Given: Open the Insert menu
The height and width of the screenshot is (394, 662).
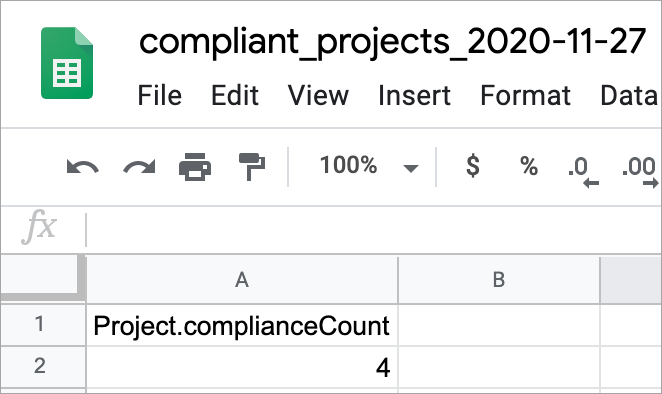Looking at the screenshot, I should (x=415, y=95).
